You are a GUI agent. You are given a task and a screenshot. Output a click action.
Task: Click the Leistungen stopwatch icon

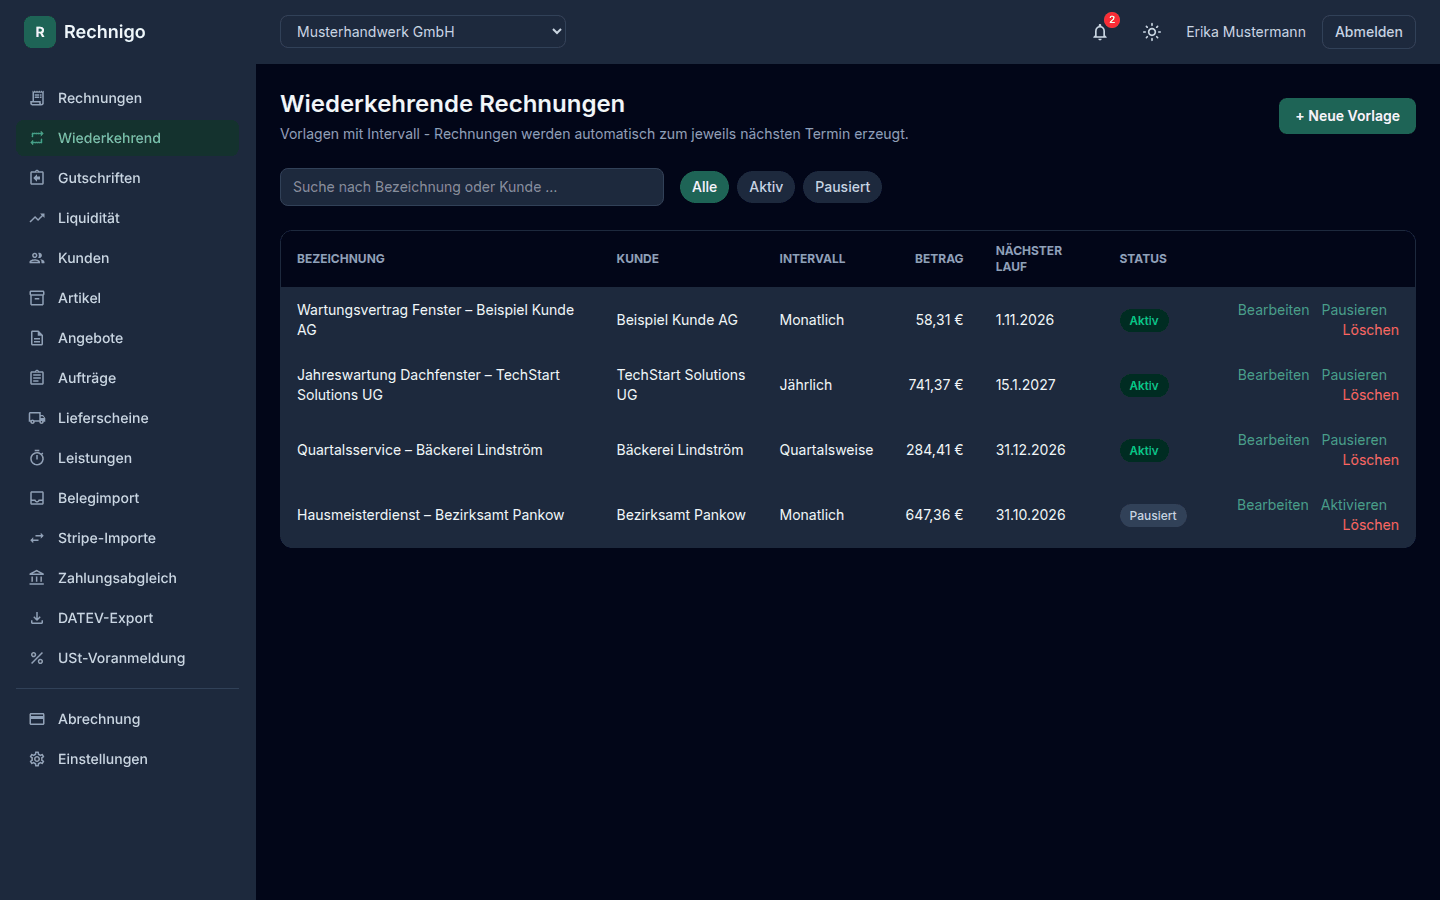pyautogui.click(x=37, y=458)
